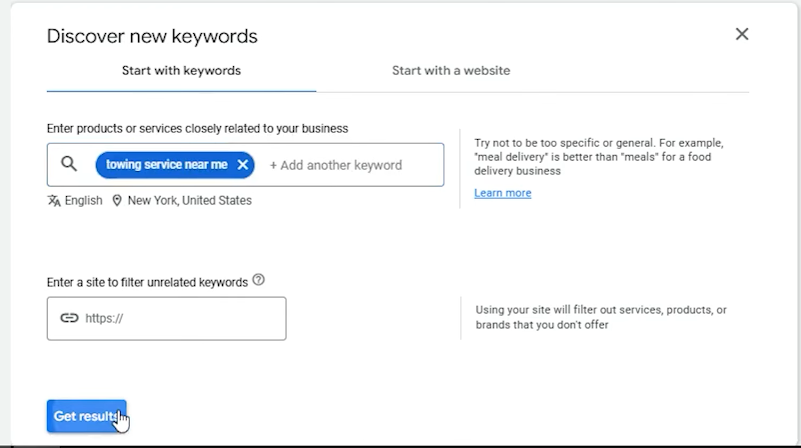Viewport: 801px width, 448px height.
Task: Click the magnifying glass search icon
Action: pyautogui.click(x=69, y=164)
